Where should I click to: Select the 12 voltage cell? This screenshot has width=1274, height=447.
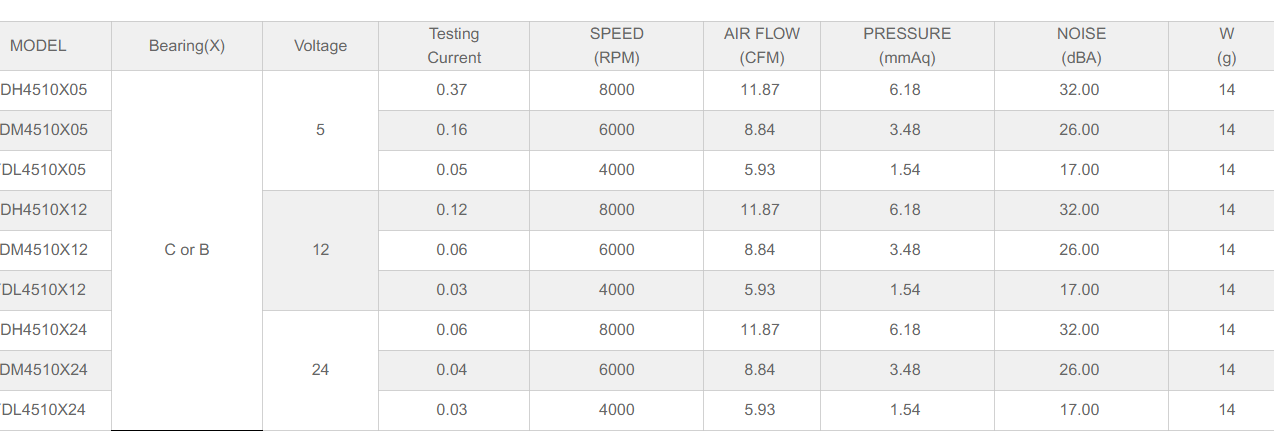tap(320, 250)
